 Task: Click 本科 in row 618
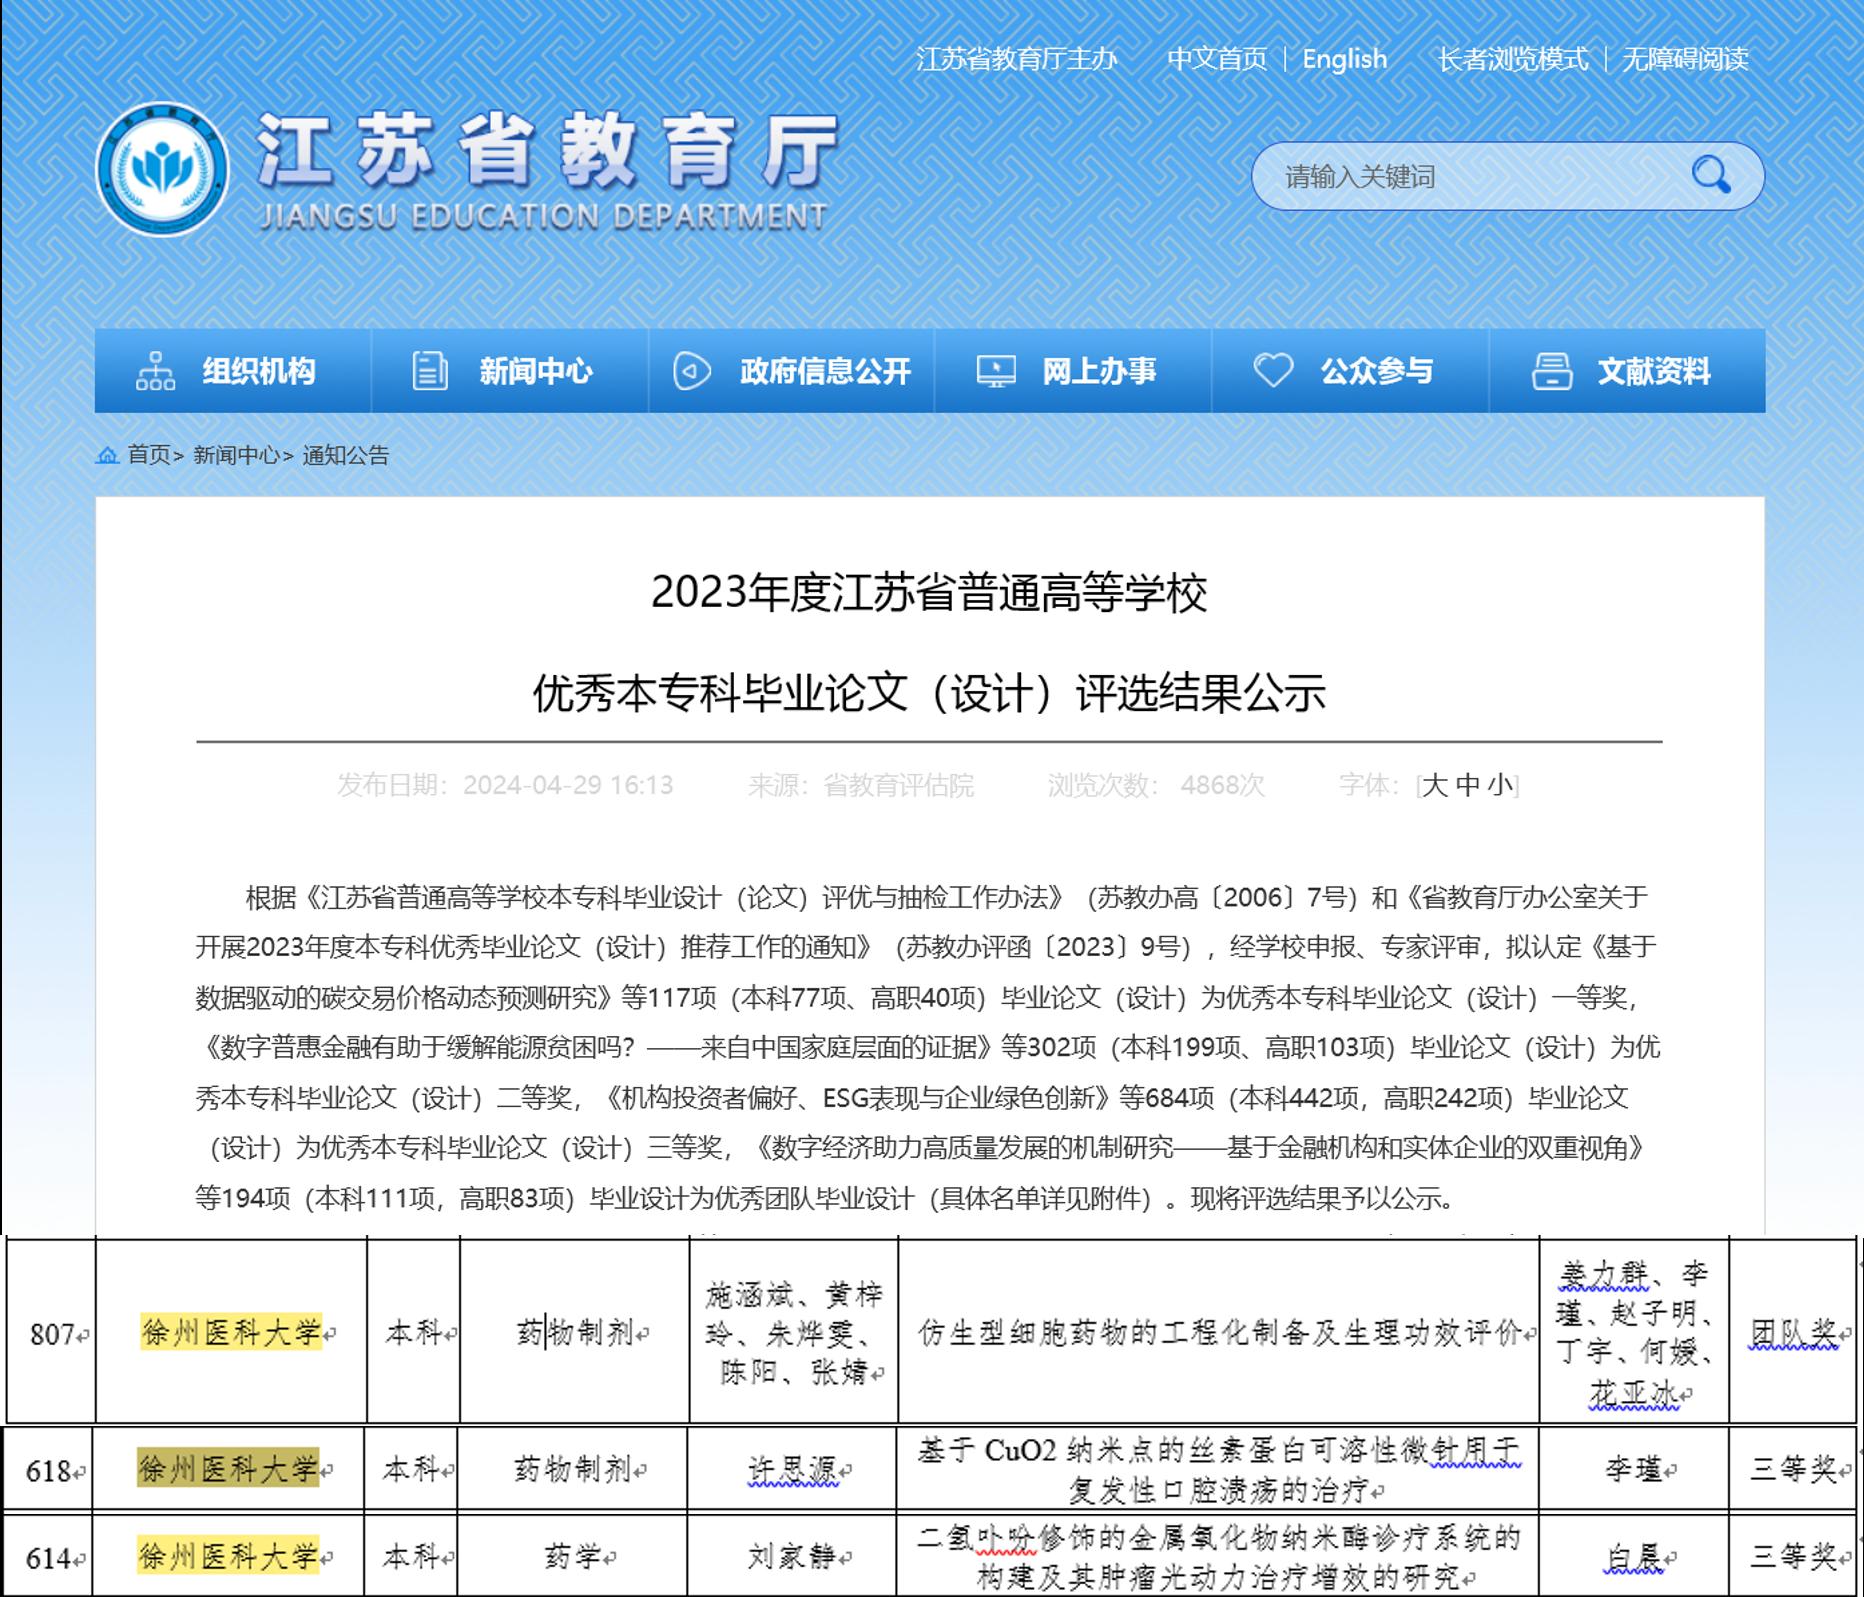click(x=413, y=1469)
